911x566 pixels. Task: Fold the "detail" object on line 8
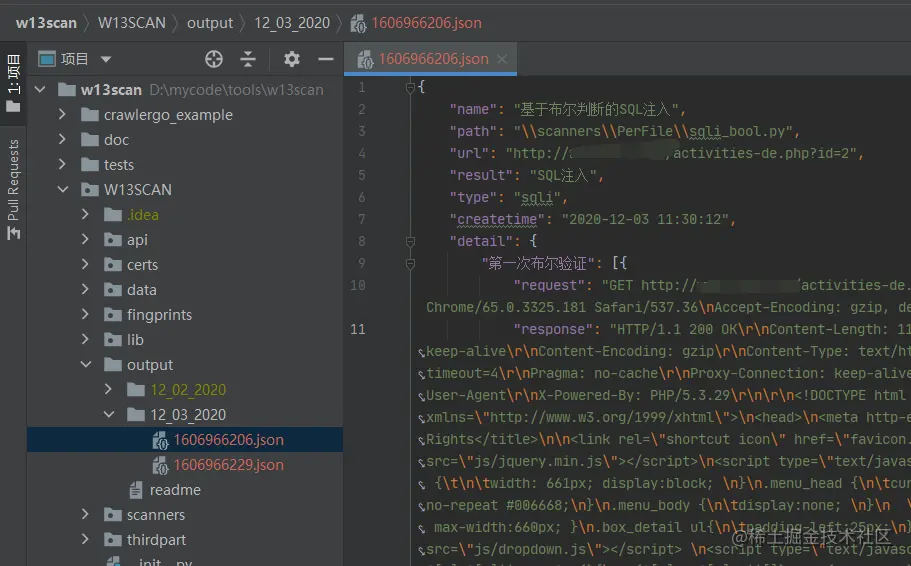[x=410, y=241]
